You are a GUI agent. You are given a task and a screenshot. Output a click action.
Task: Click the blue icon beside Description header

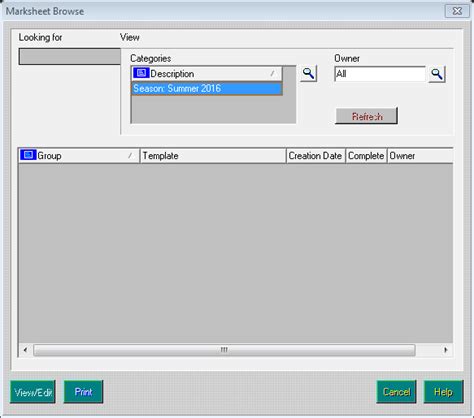click(141, 73)
